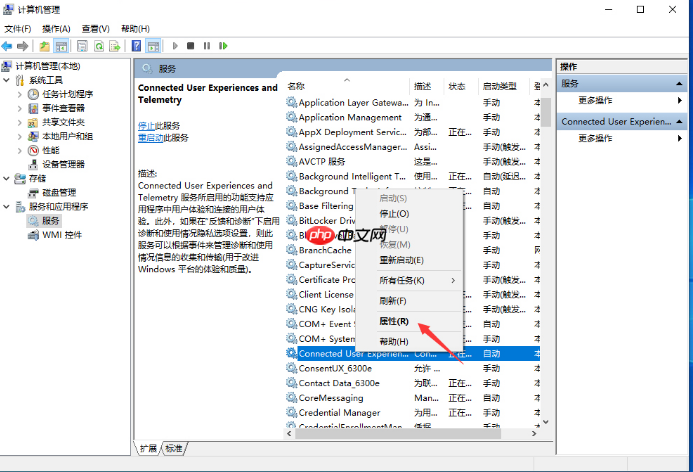The height and width of the screenshot is (472, 693).
Task: Open the 帮助(H) menu
Action: [x=135, y=29]
